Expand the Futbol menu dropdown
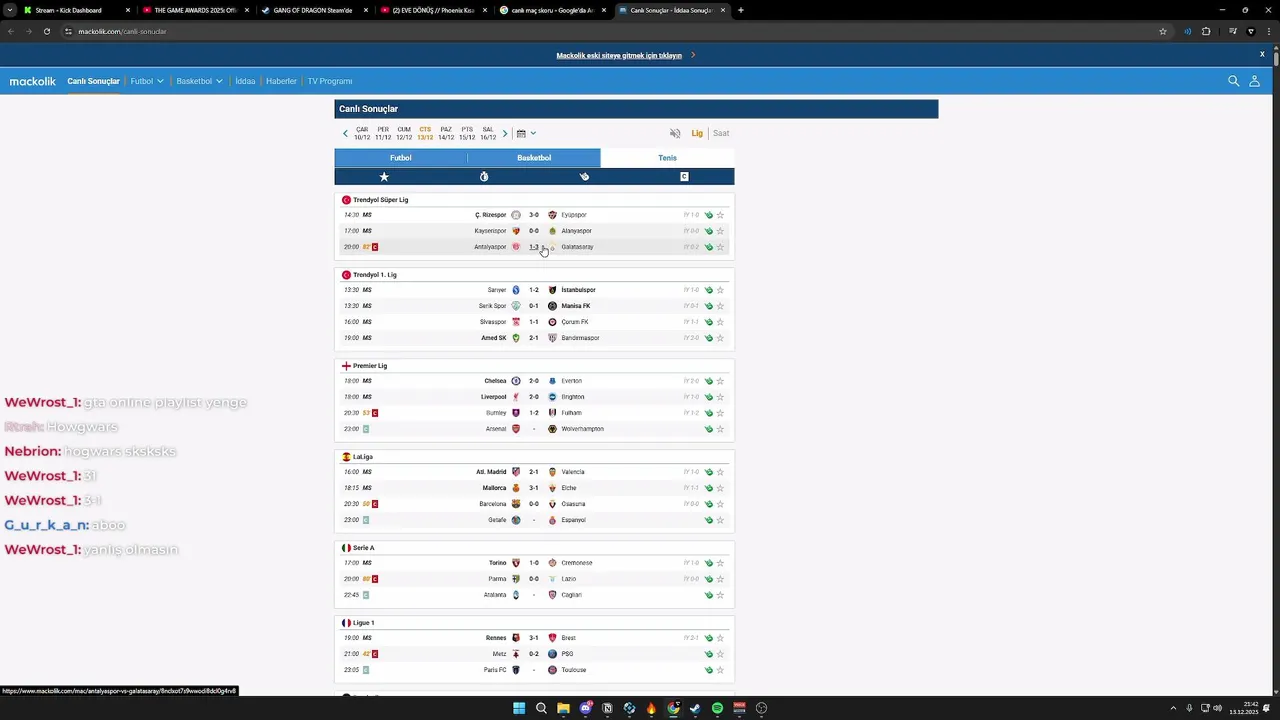 click(x=147, y=81)
